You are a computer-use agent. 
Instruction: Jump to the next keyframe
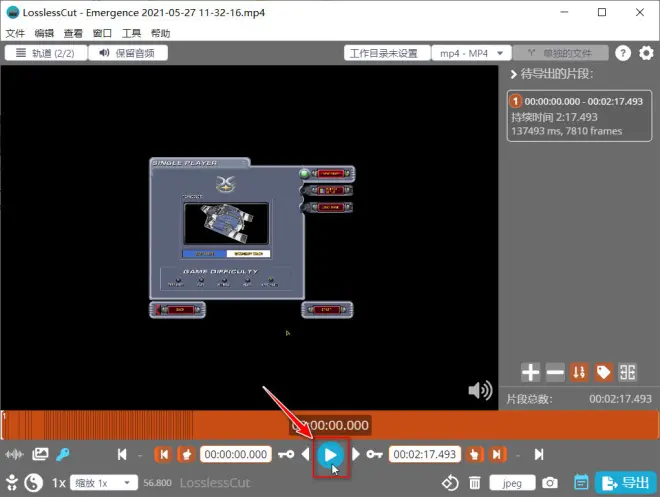pos(375,454)
